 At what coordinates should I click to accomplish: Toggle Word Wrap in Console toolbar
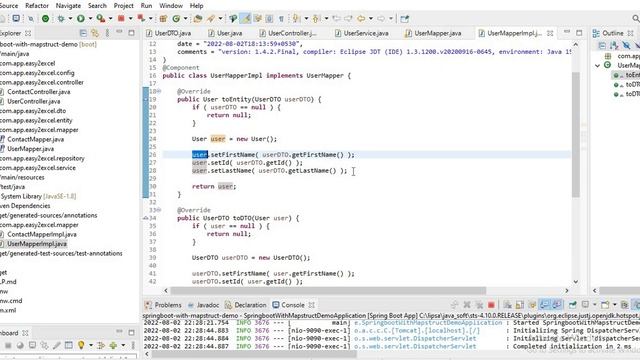(532, 305)
